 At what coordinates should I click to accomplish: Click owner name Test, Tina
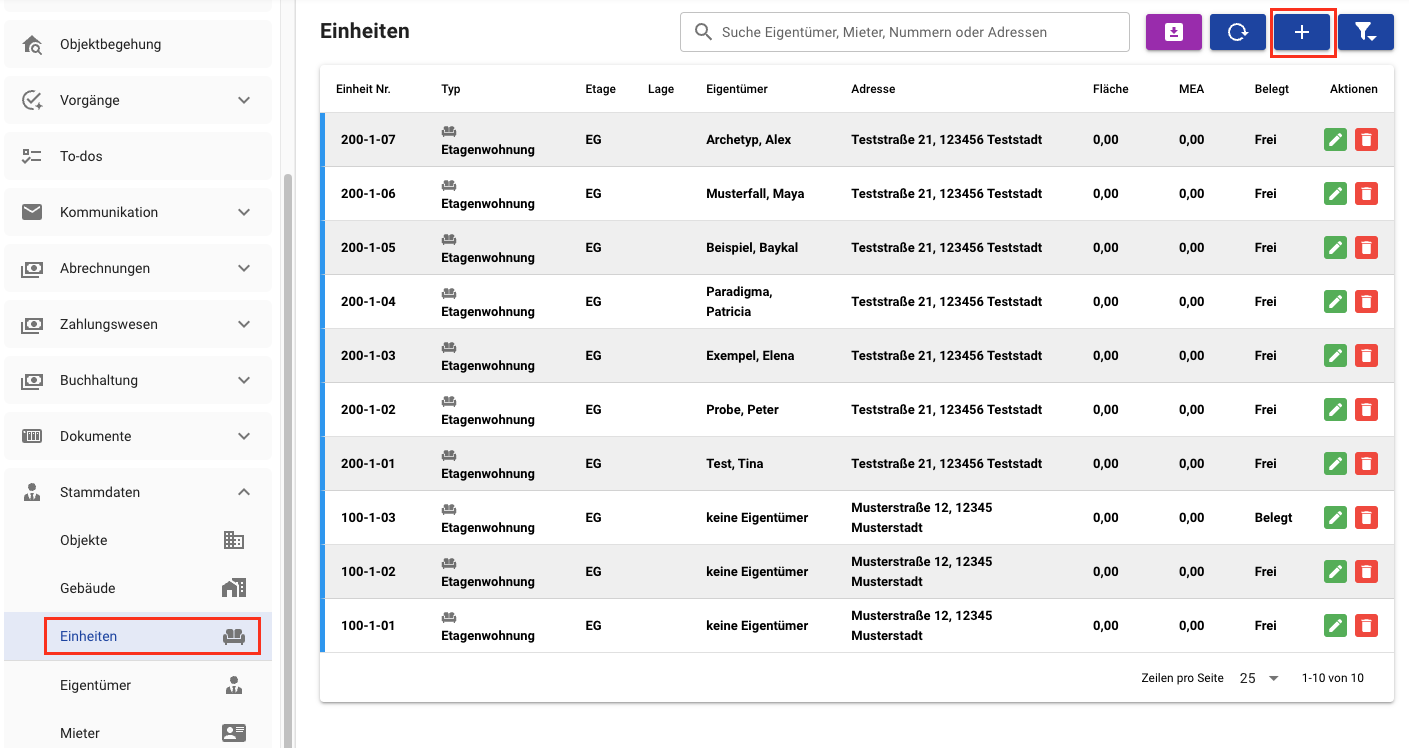click(734, 464)
